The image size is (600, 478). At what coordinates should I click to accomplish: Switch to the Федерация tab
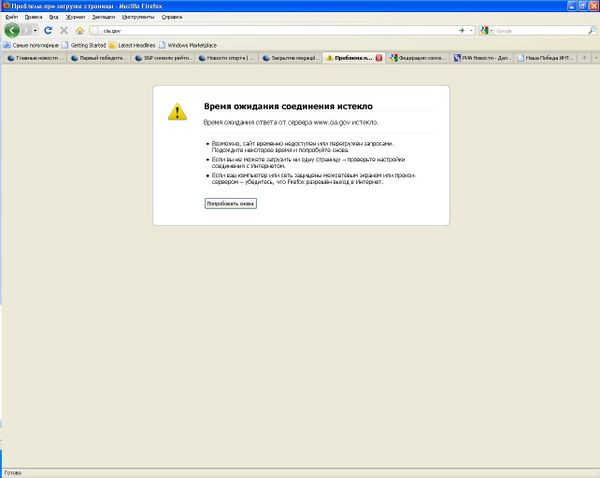(x=418, y=58)
